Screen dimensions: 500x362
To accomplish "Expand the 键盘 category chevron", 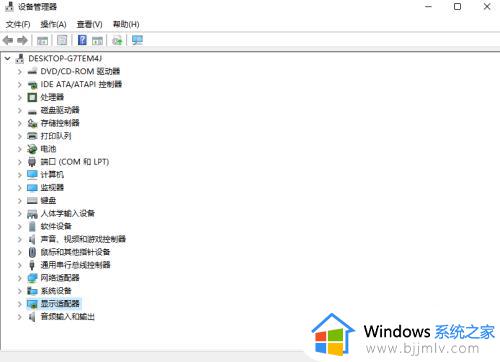I will pos(20,201).
